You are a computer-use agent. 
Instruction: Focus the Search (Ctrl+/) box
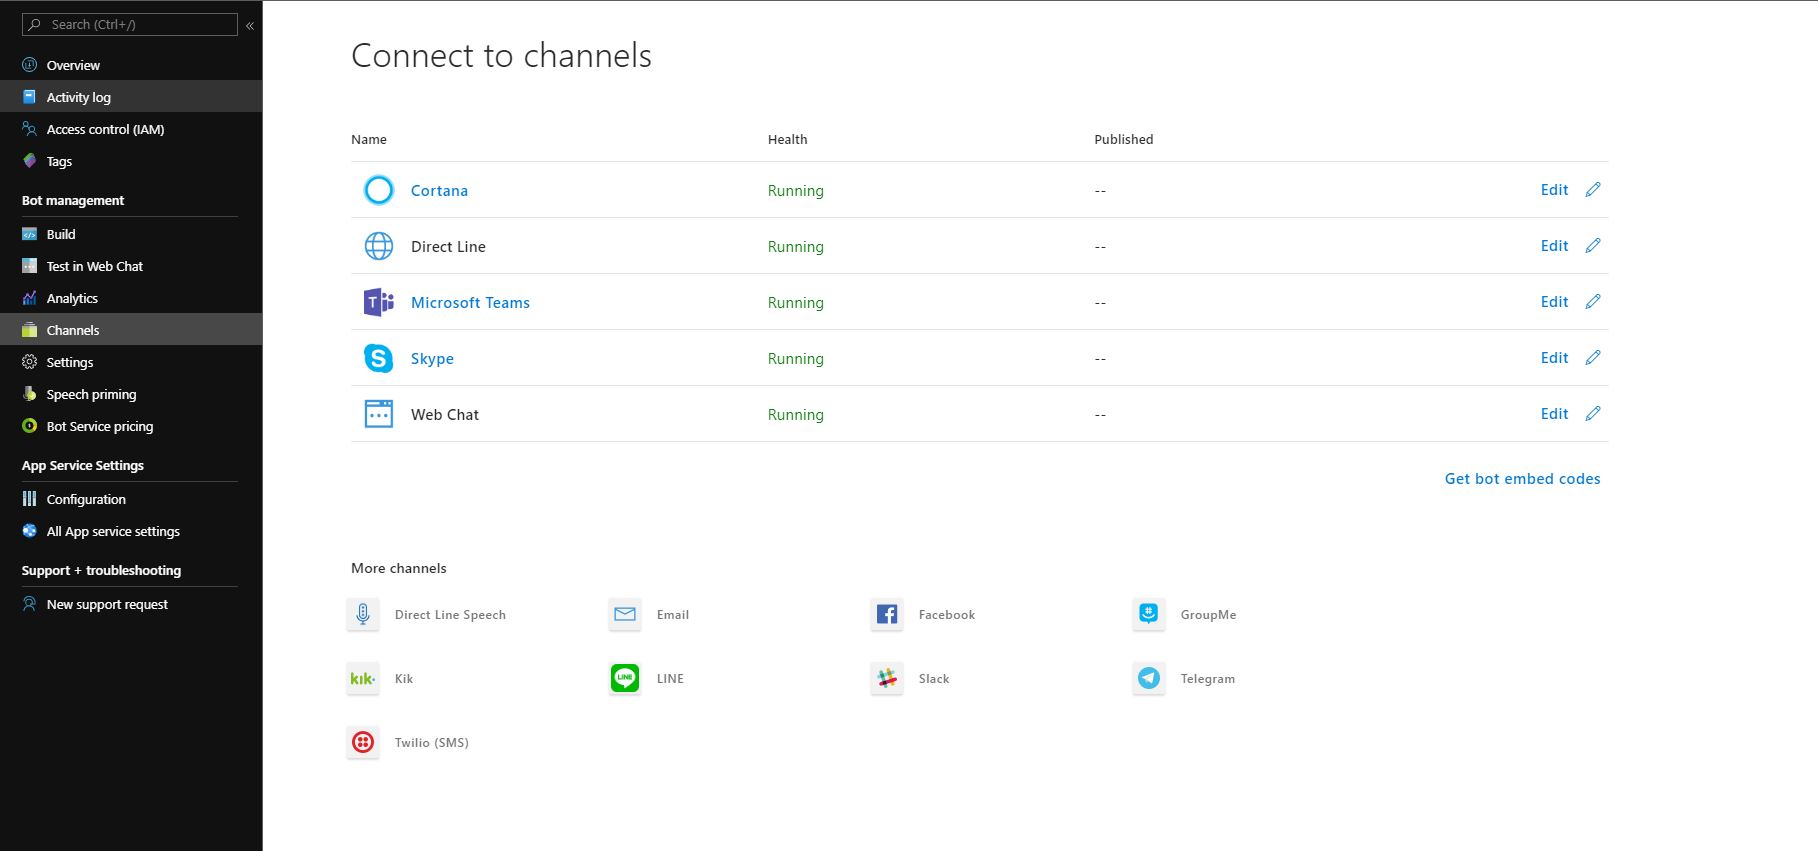tap(130, 24)
